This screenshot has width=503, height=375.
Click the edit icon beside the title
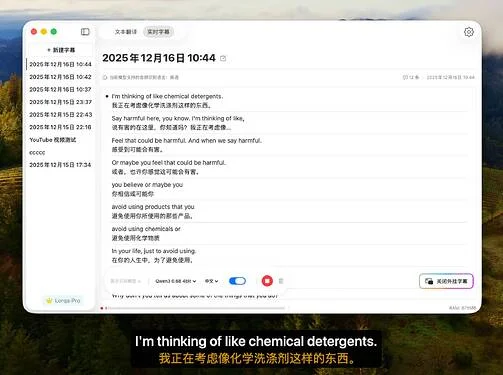coord(223,58)
